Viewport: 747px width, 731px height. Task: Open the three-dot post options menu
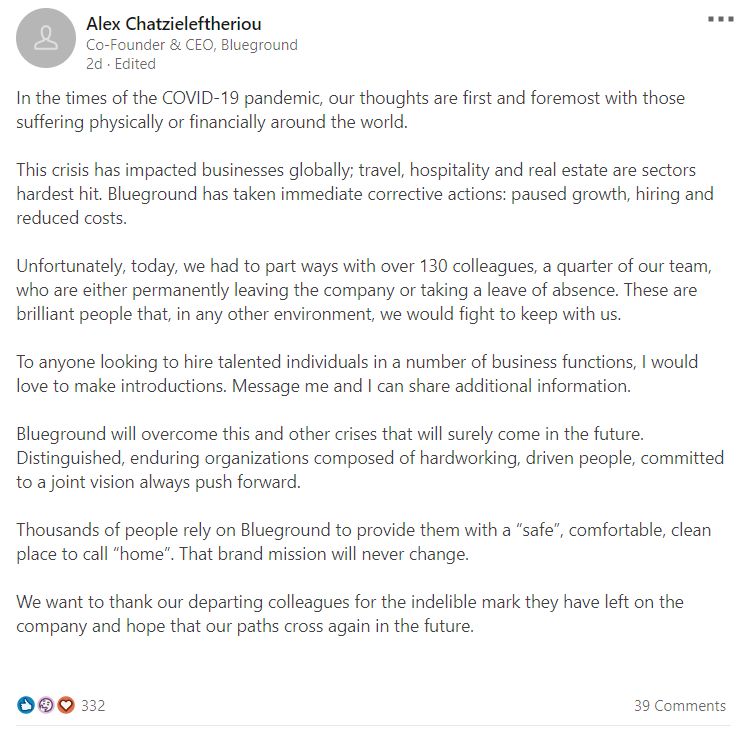pos(720,19)
